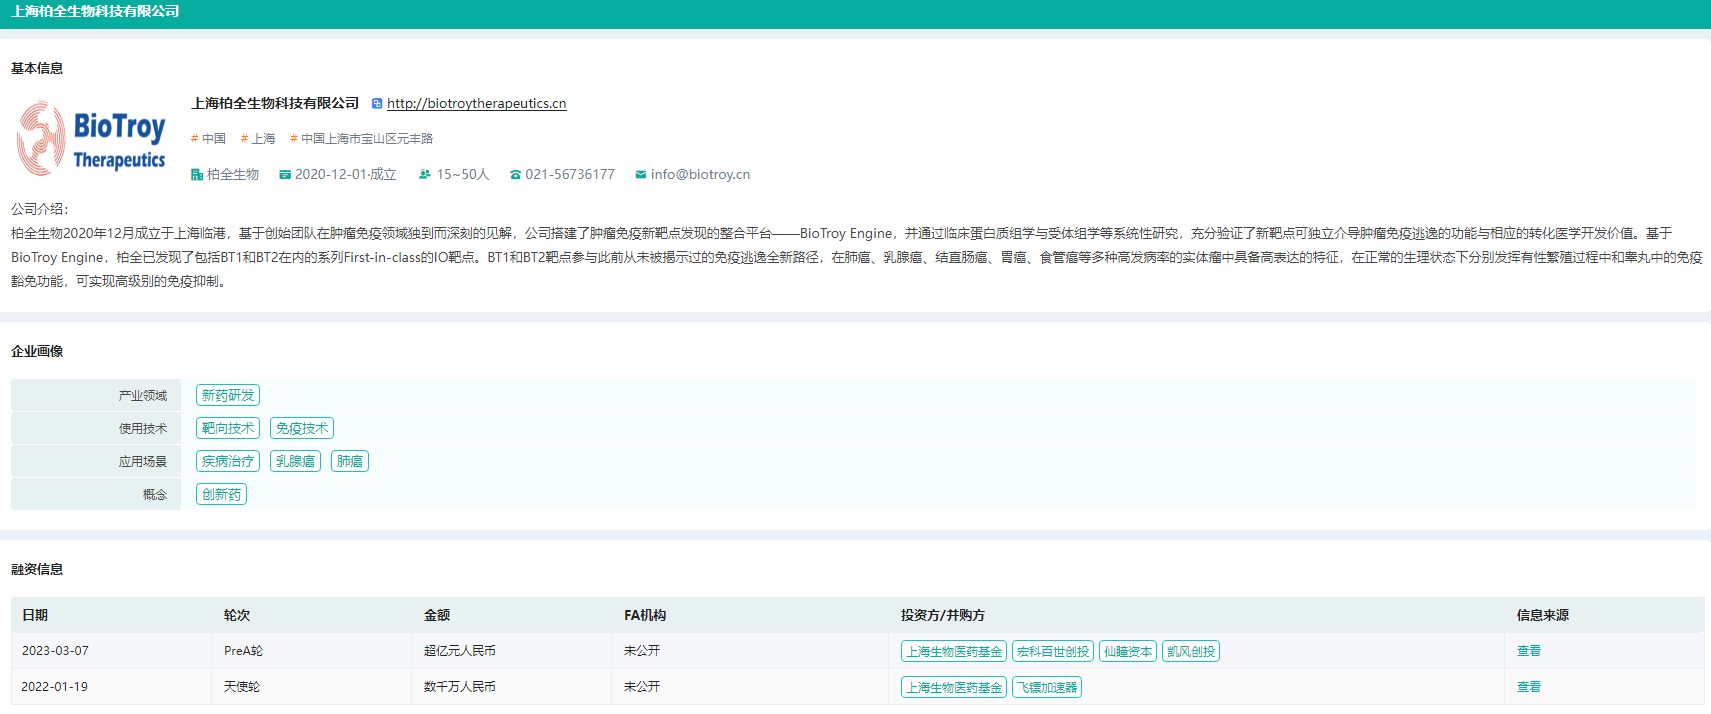Click the 肺癌 application tag
This screenshot has width=1711, height=714.
pyautogui.click(x=350, y=462)
